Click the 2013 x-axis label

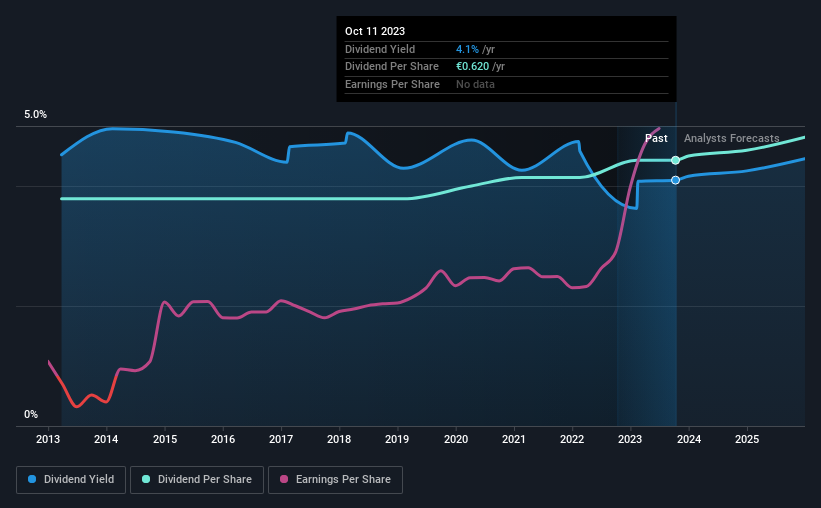coord(48,439)
